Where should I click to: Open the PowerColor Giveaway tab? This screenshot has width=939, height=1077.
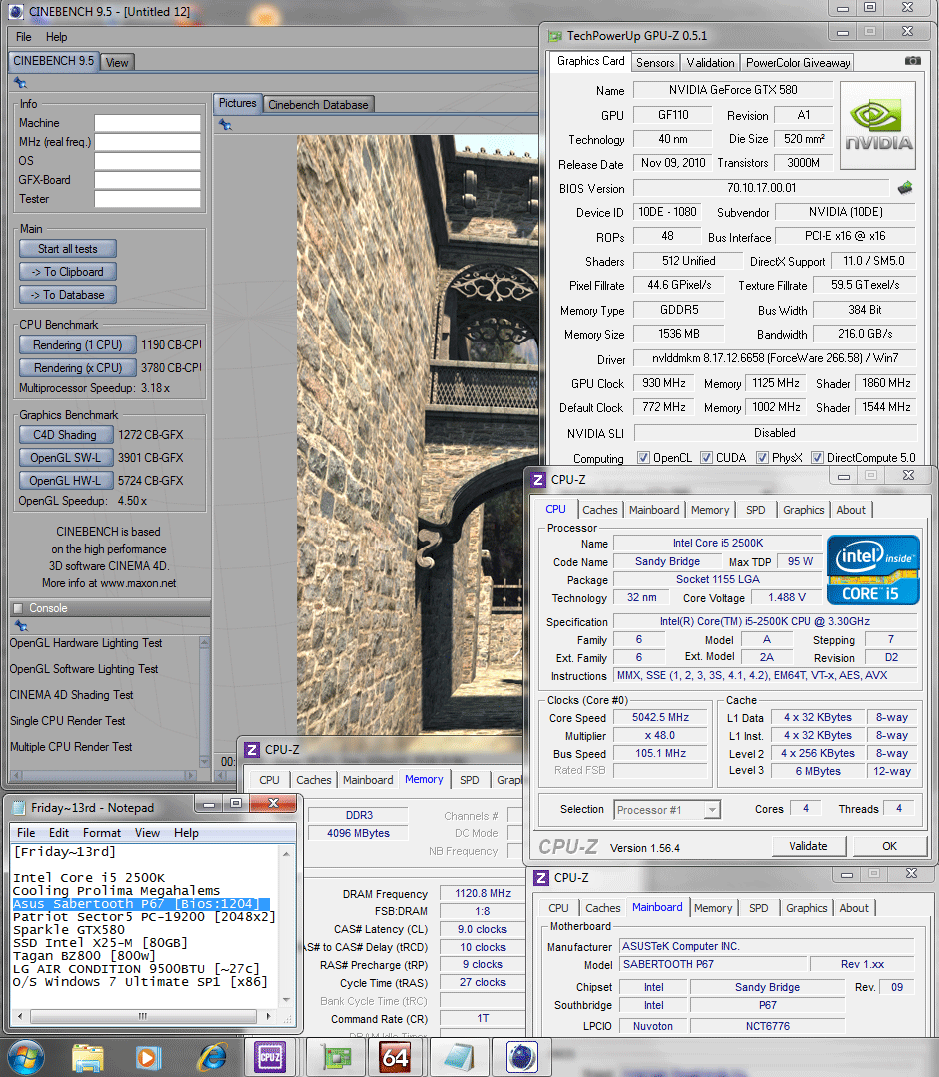[797, 63]
